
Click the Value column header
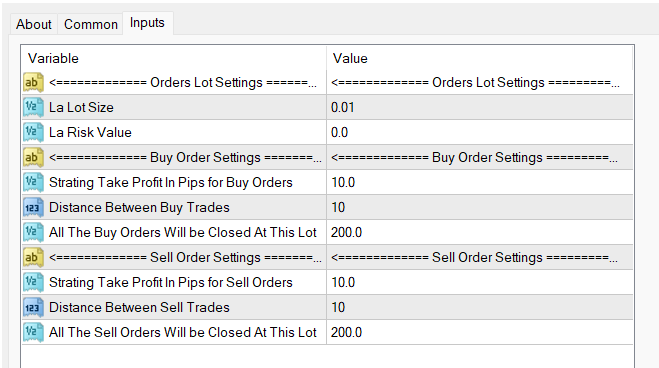[x=480, y=58]
